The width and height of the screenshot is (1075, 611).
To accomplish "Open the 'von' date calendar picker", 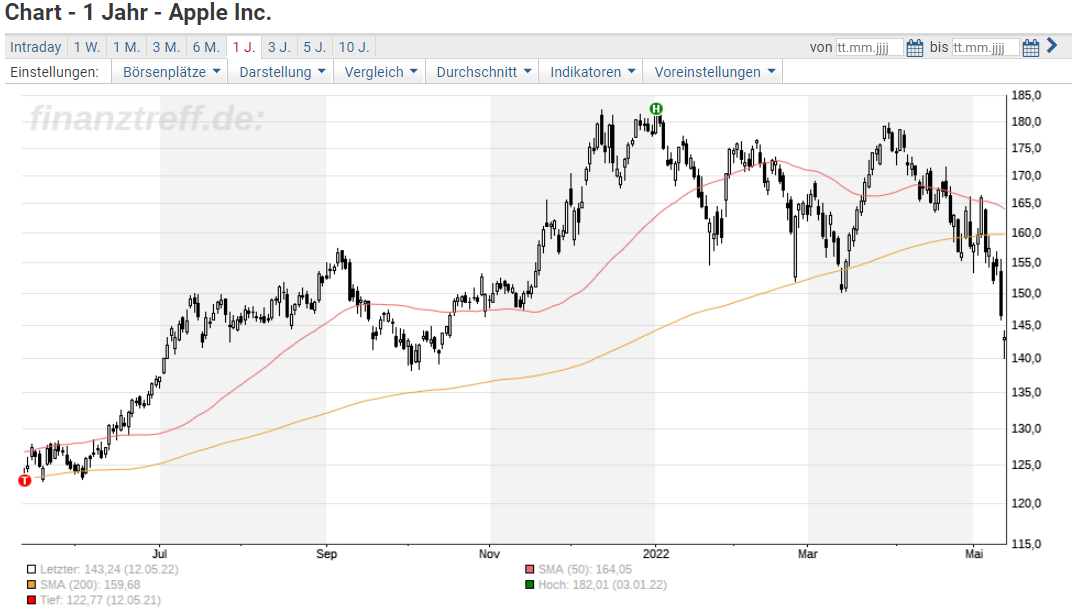I will click(915, 47).
